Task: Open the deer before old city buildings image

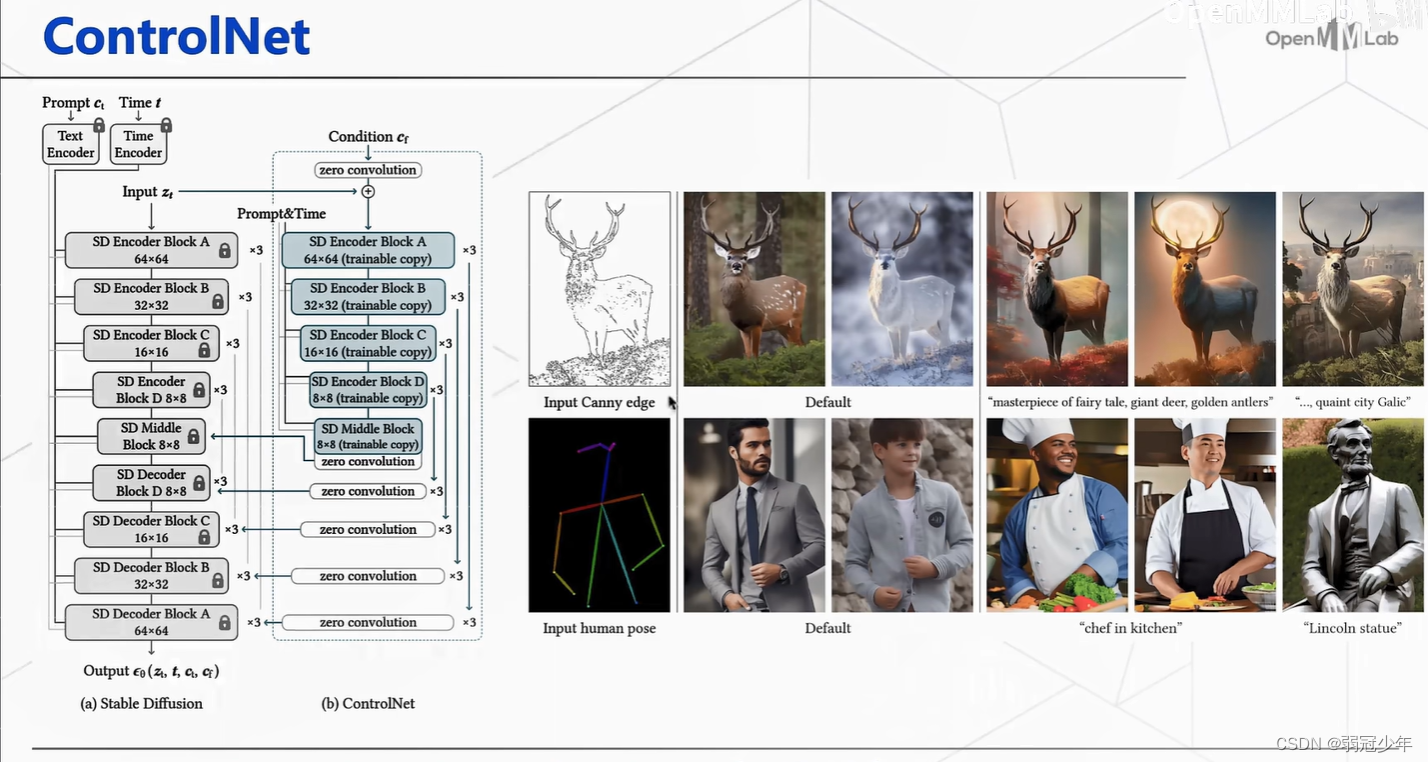Action: tap(1353, 289)
